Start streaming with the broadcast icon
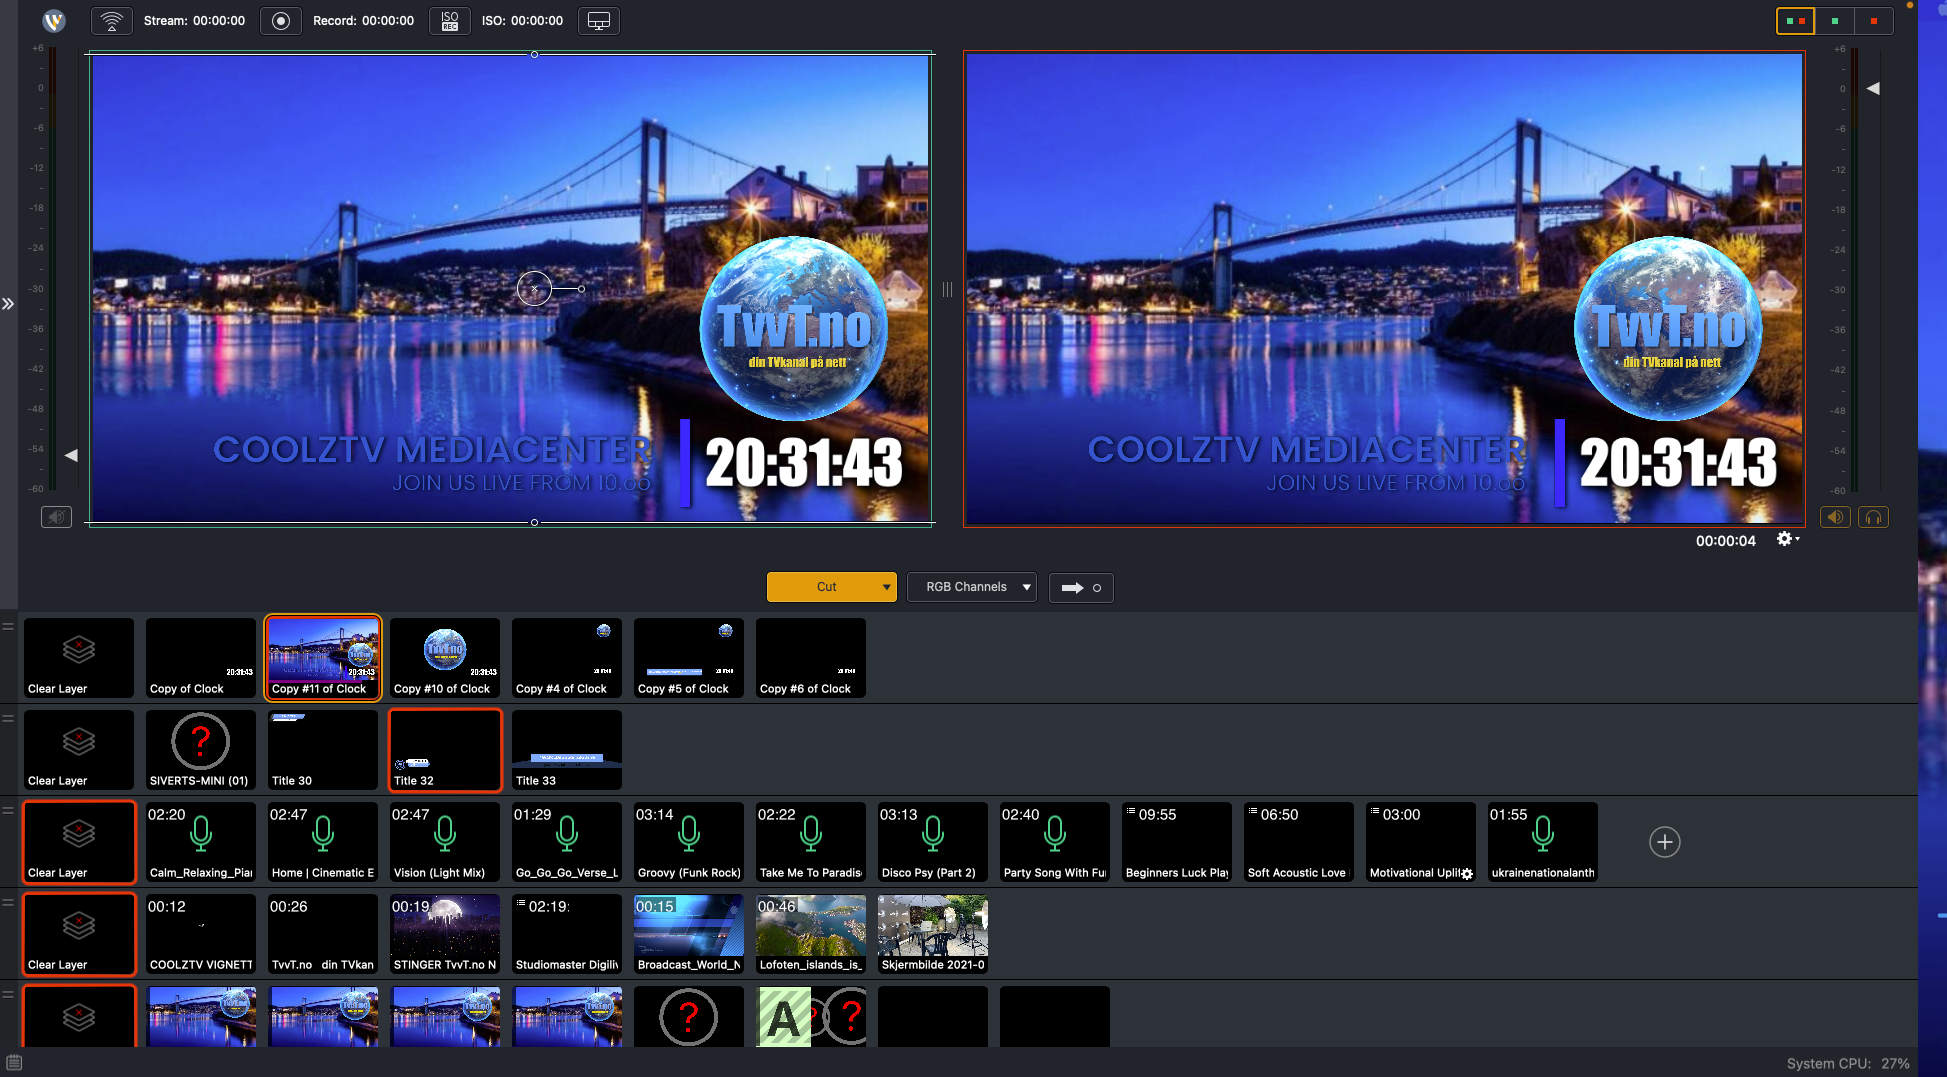 pos(112,21)
